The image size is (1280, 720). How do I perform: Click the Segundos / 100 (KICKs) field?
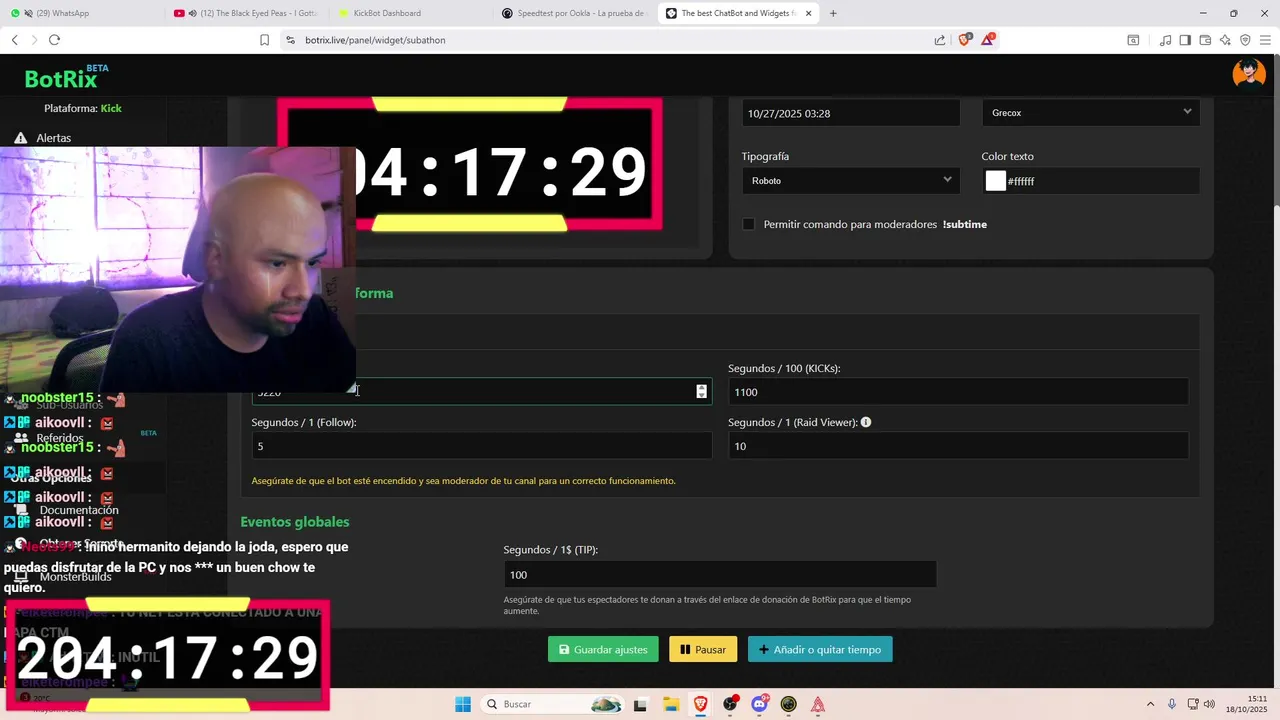(x=958, y=392)
